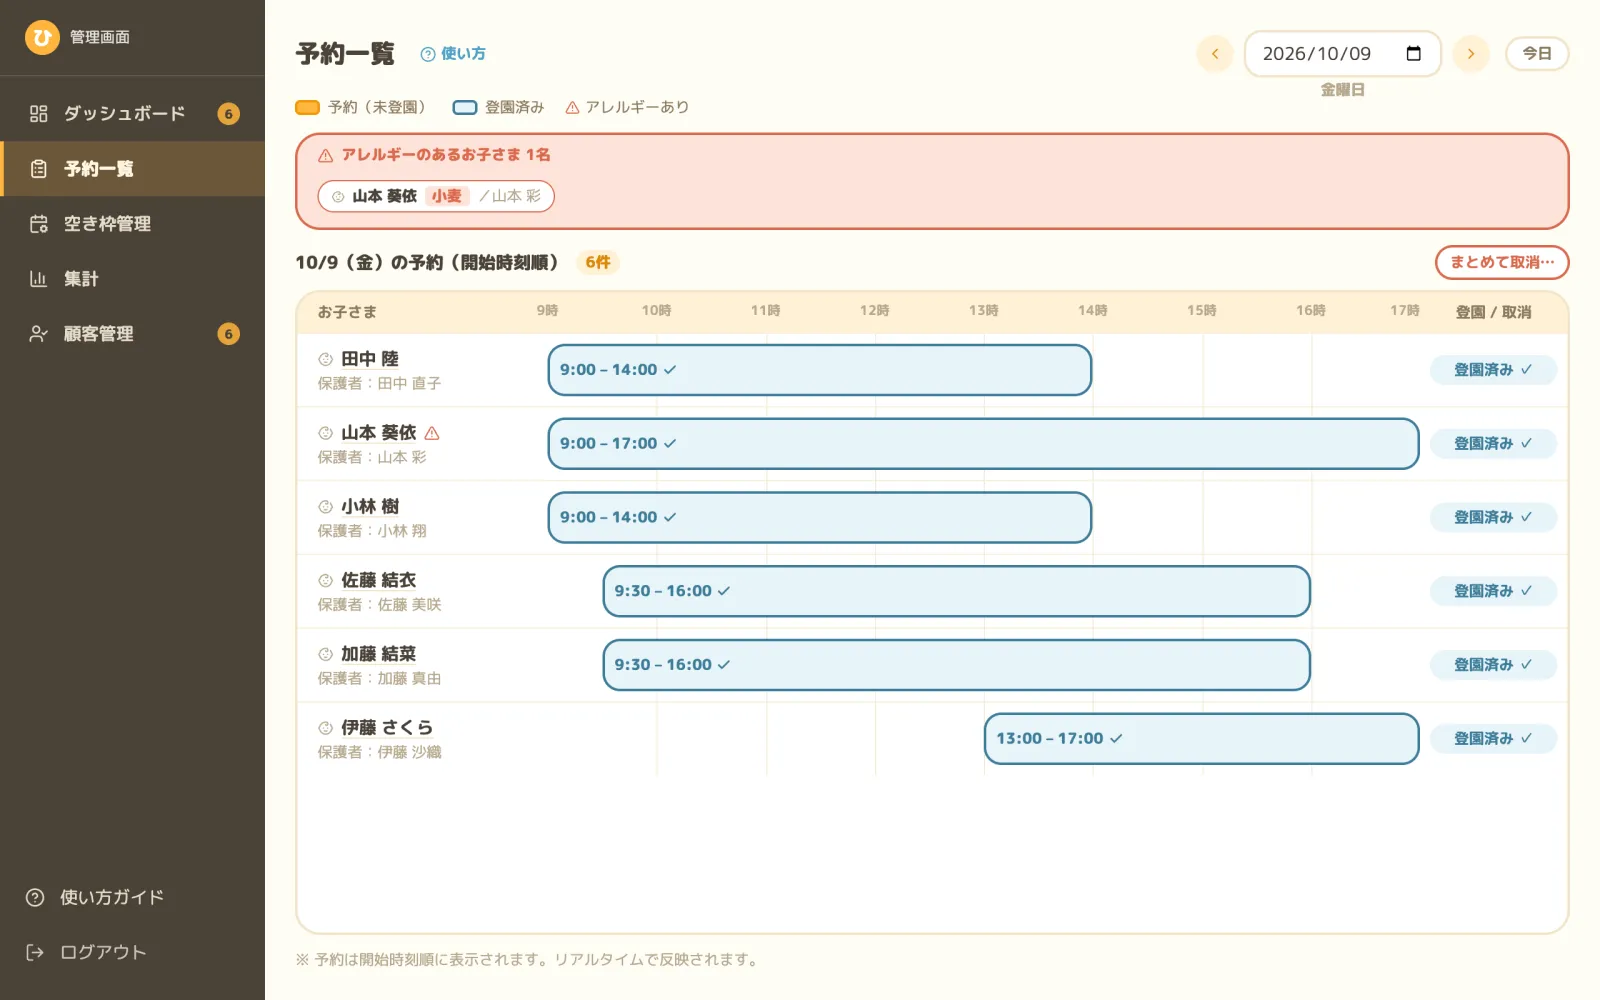Select 予約一覧 in the sidebar
The image size is (1600, 1000).
pyautogui.click(x=132, y=169)
